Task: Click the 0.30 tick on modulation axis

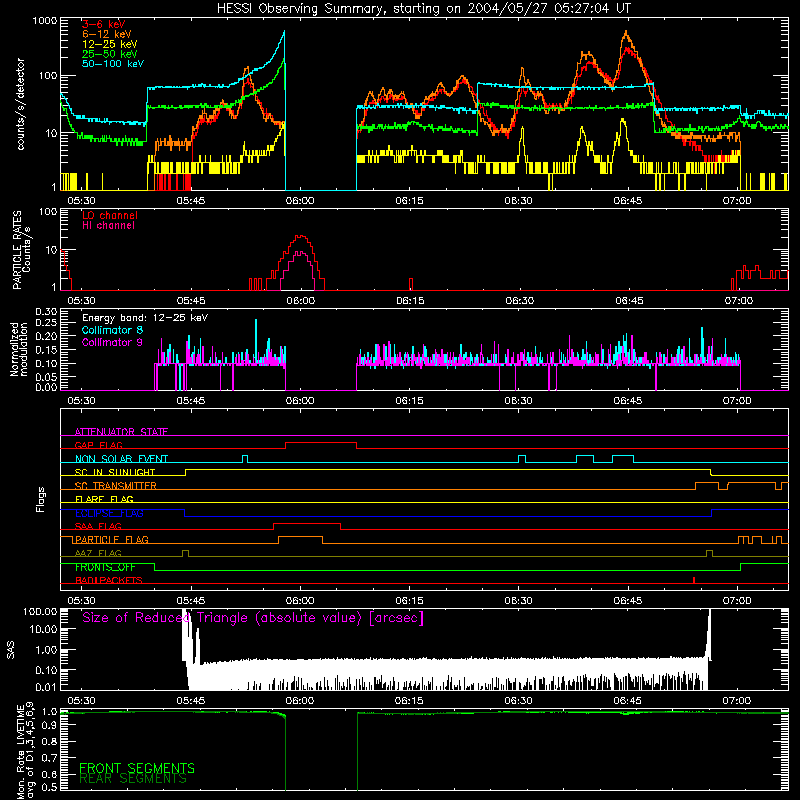Action: click(46, 312)
